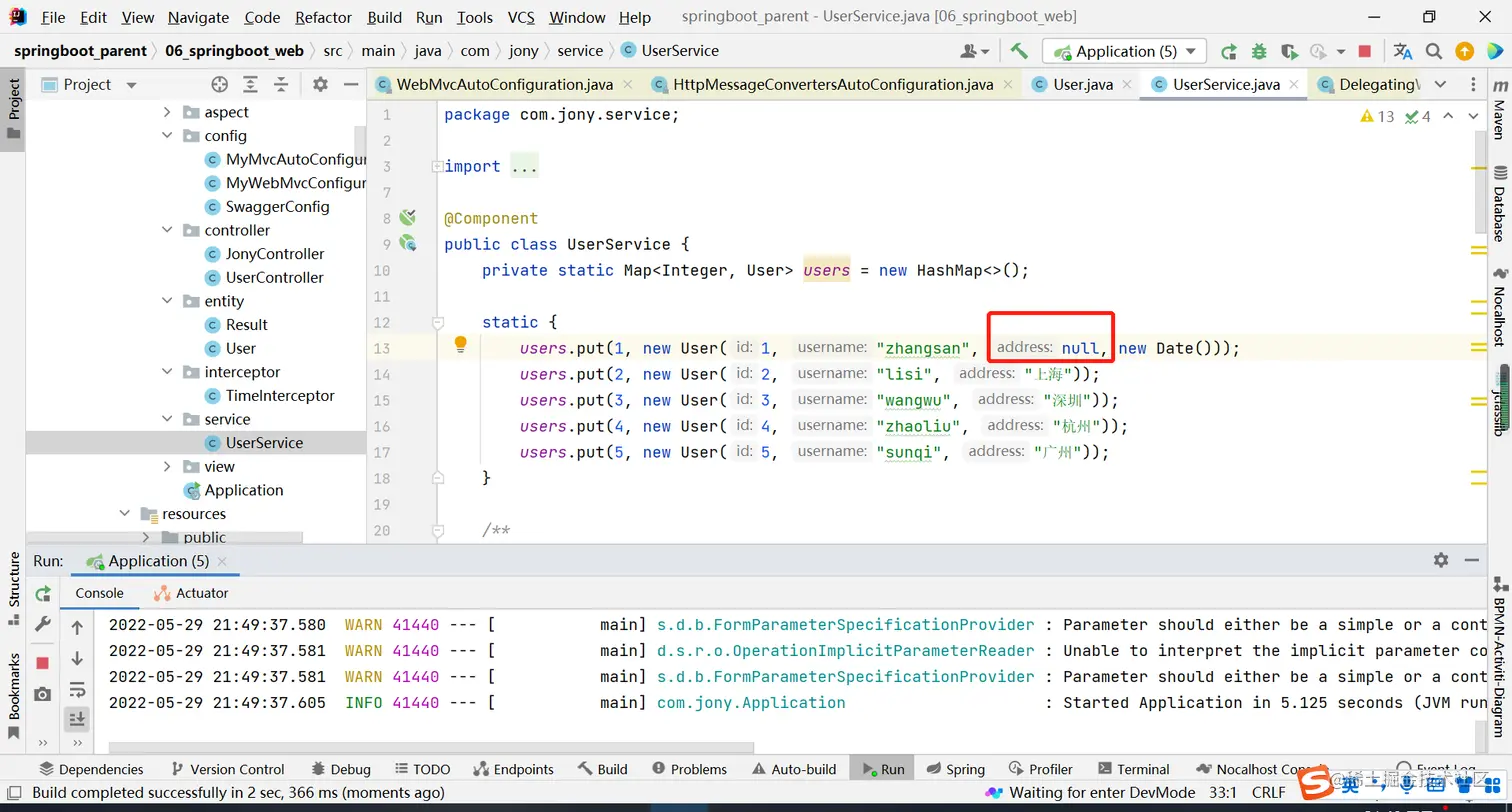Close the UserService.java editor tab
Screen dimensions: 1512x812
pos(1293,85)
